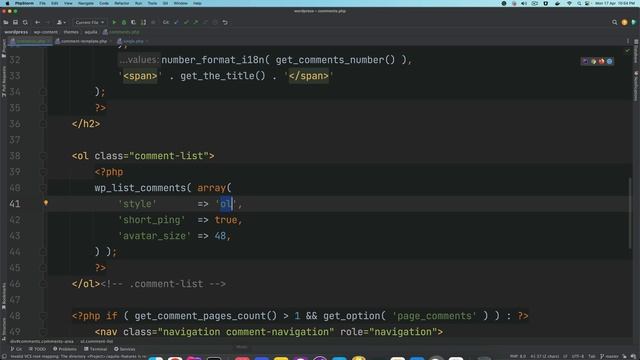This screenshot has height=360, width=640.
Task: Open the Services tool window
Action: point(124,349)
